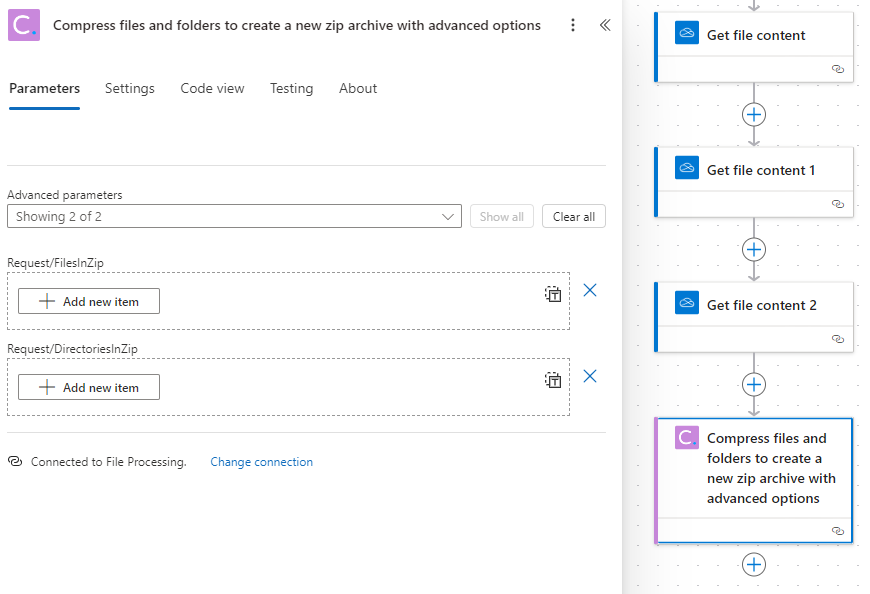Insert step below Get file content 2
870x594 pixels.
click(x=753, y=384)
